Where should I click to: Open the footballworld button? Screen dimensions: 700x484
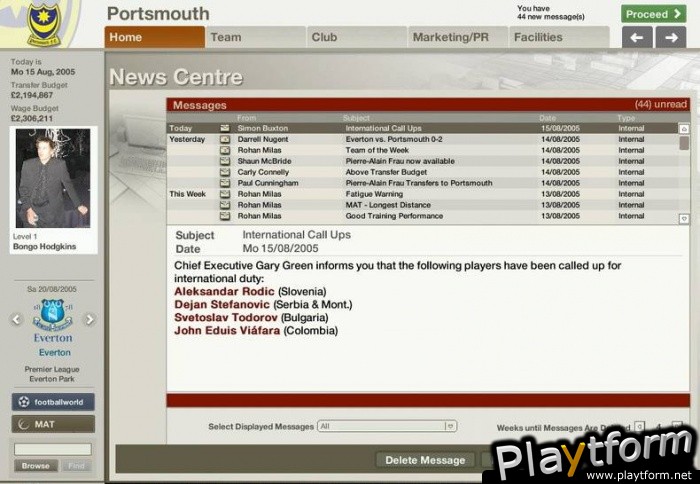pyautogui.click(x=54, y=401)
